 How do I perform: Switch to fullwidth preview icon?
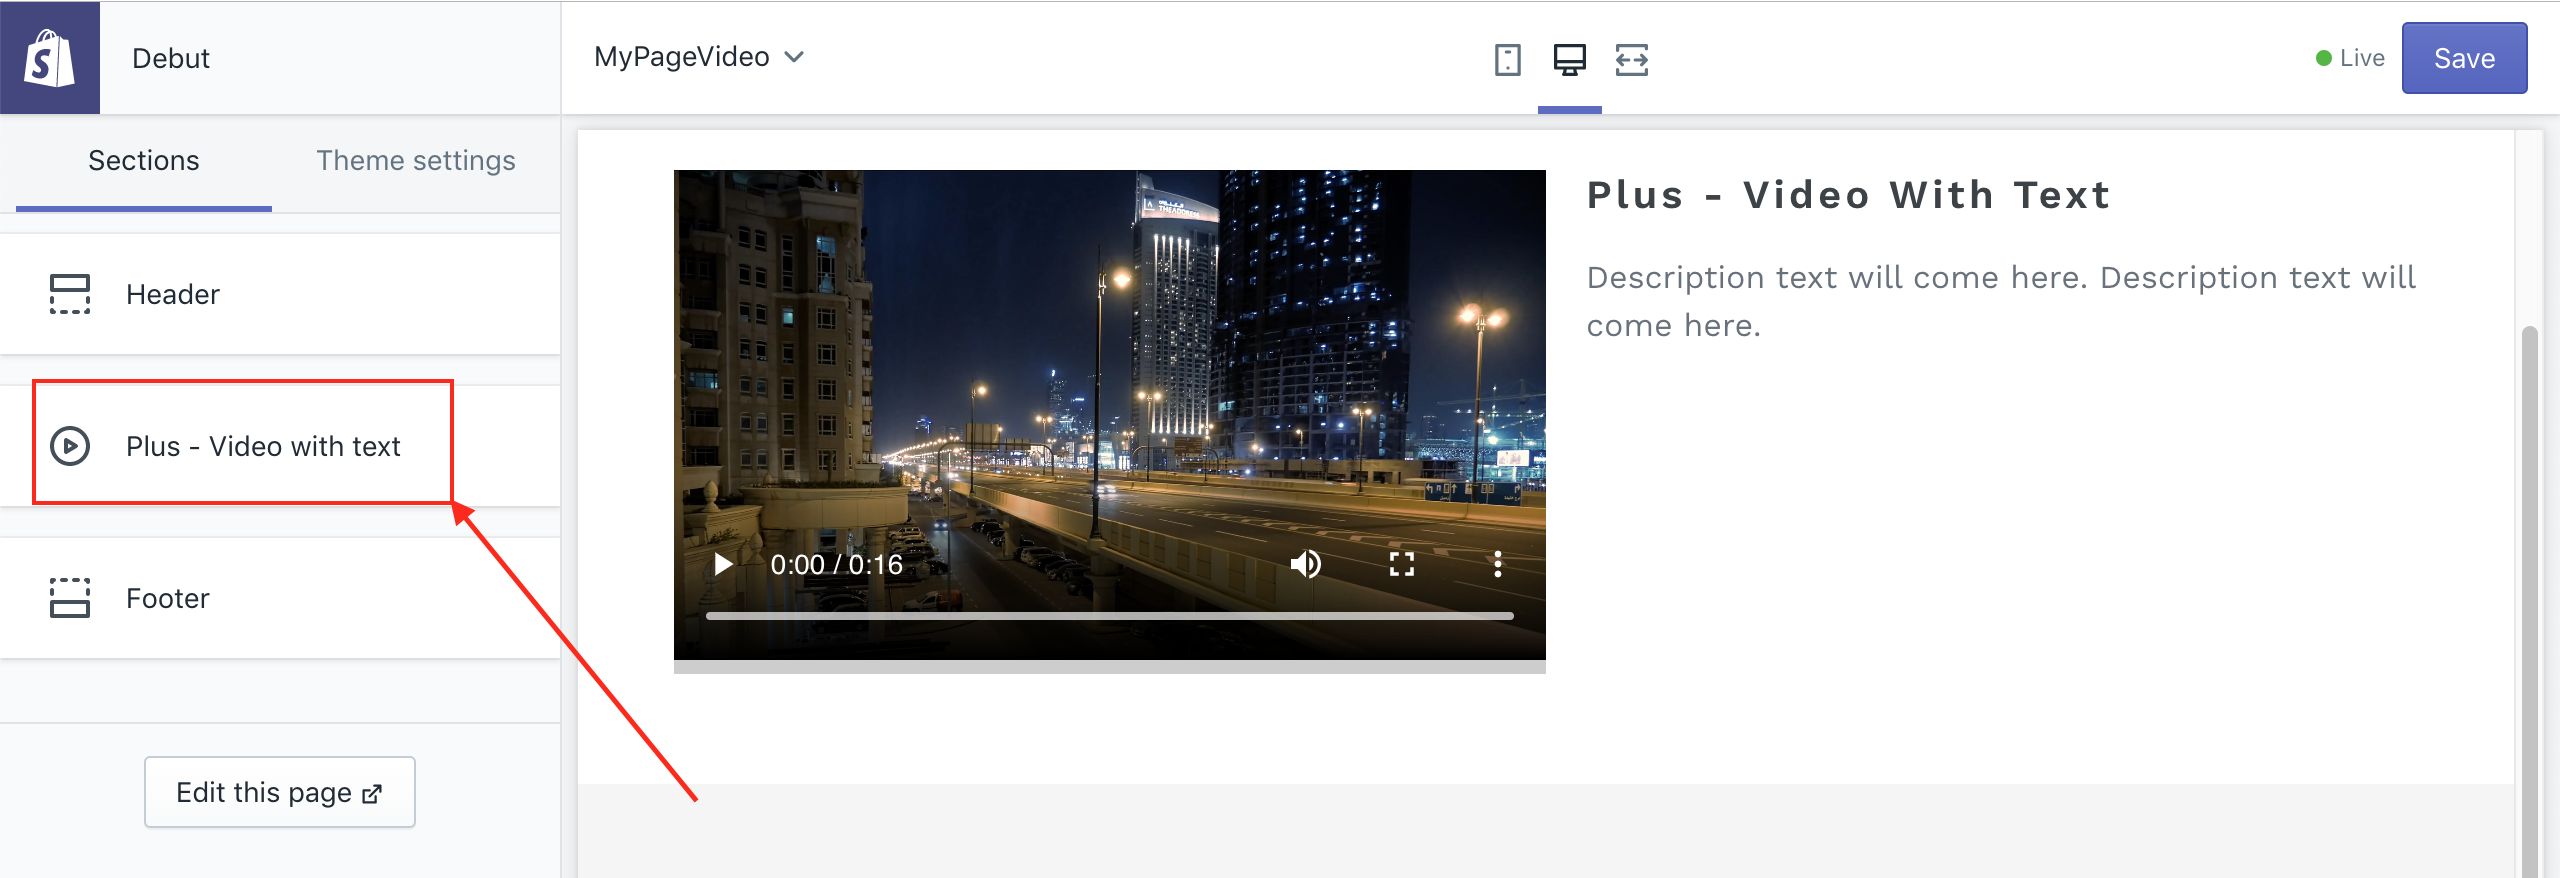pos(1631,60)
